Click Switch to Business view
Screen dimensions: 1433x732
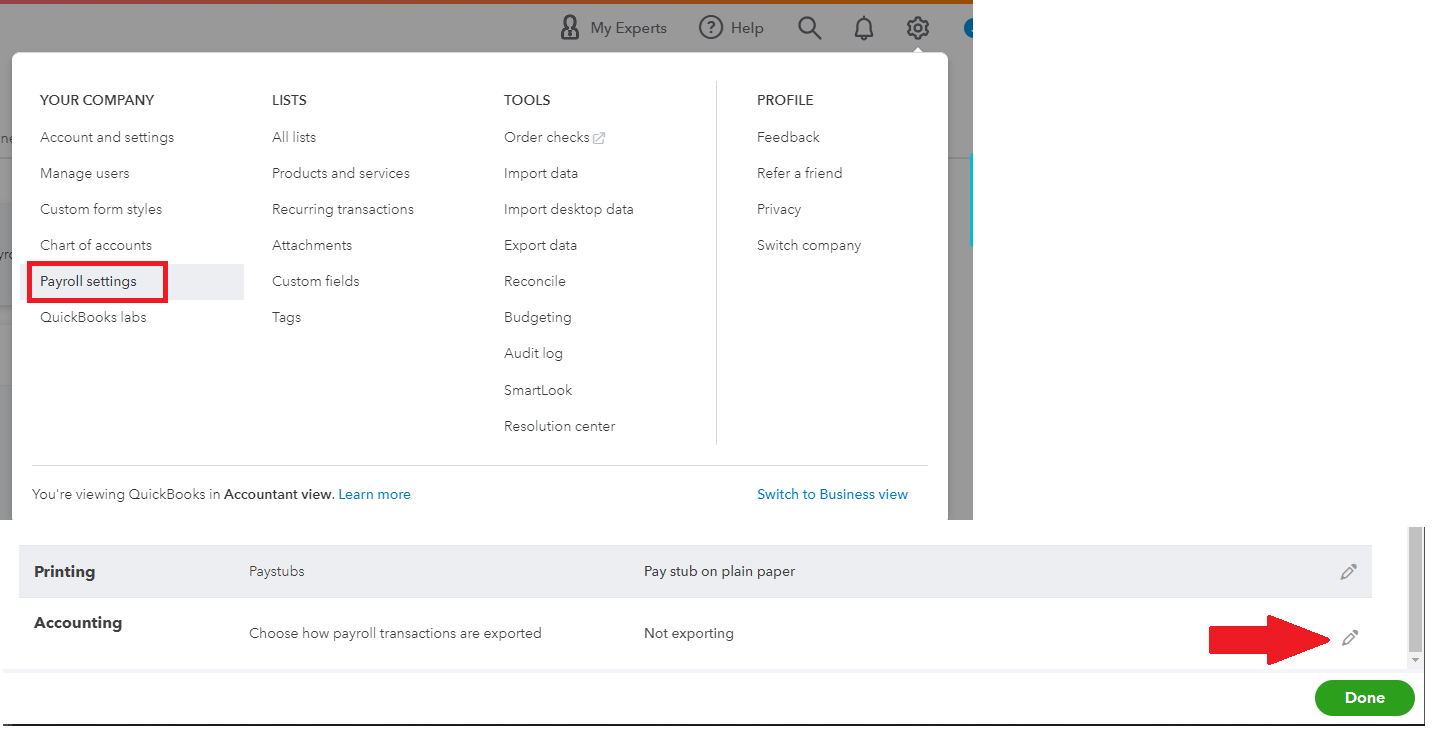click(832, 493)
